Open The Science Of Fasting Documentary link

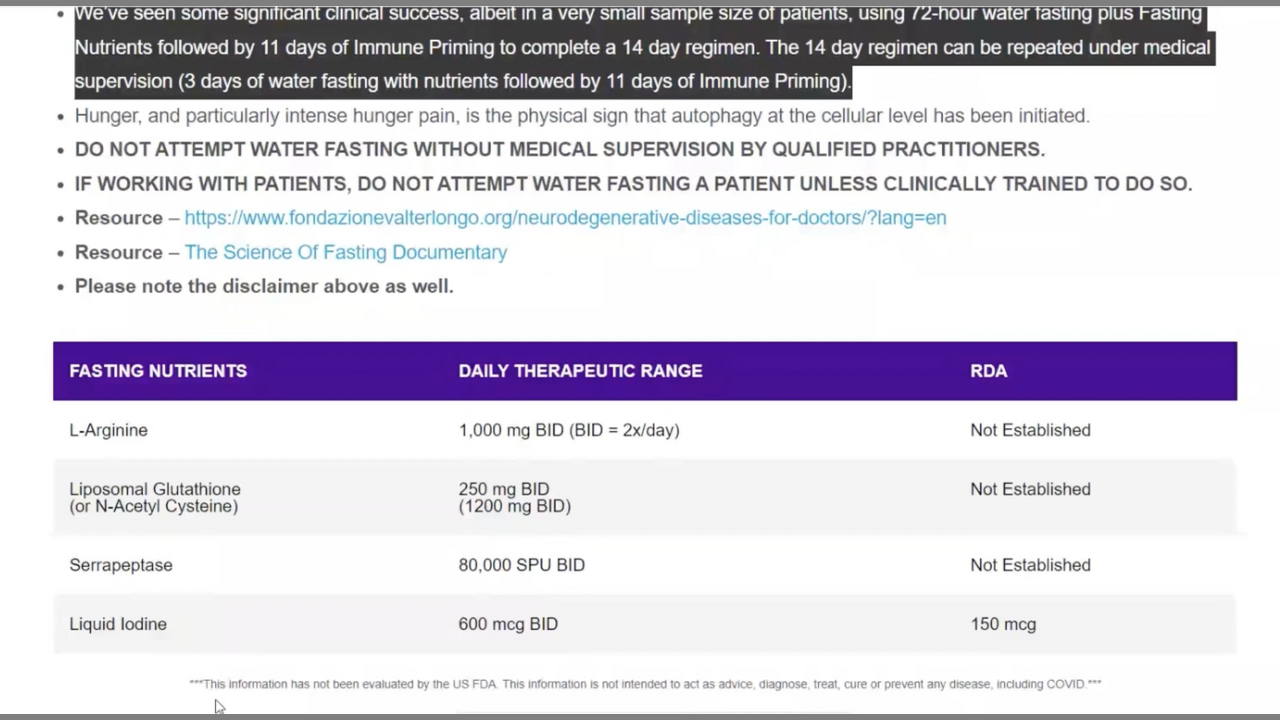(345, 252)
